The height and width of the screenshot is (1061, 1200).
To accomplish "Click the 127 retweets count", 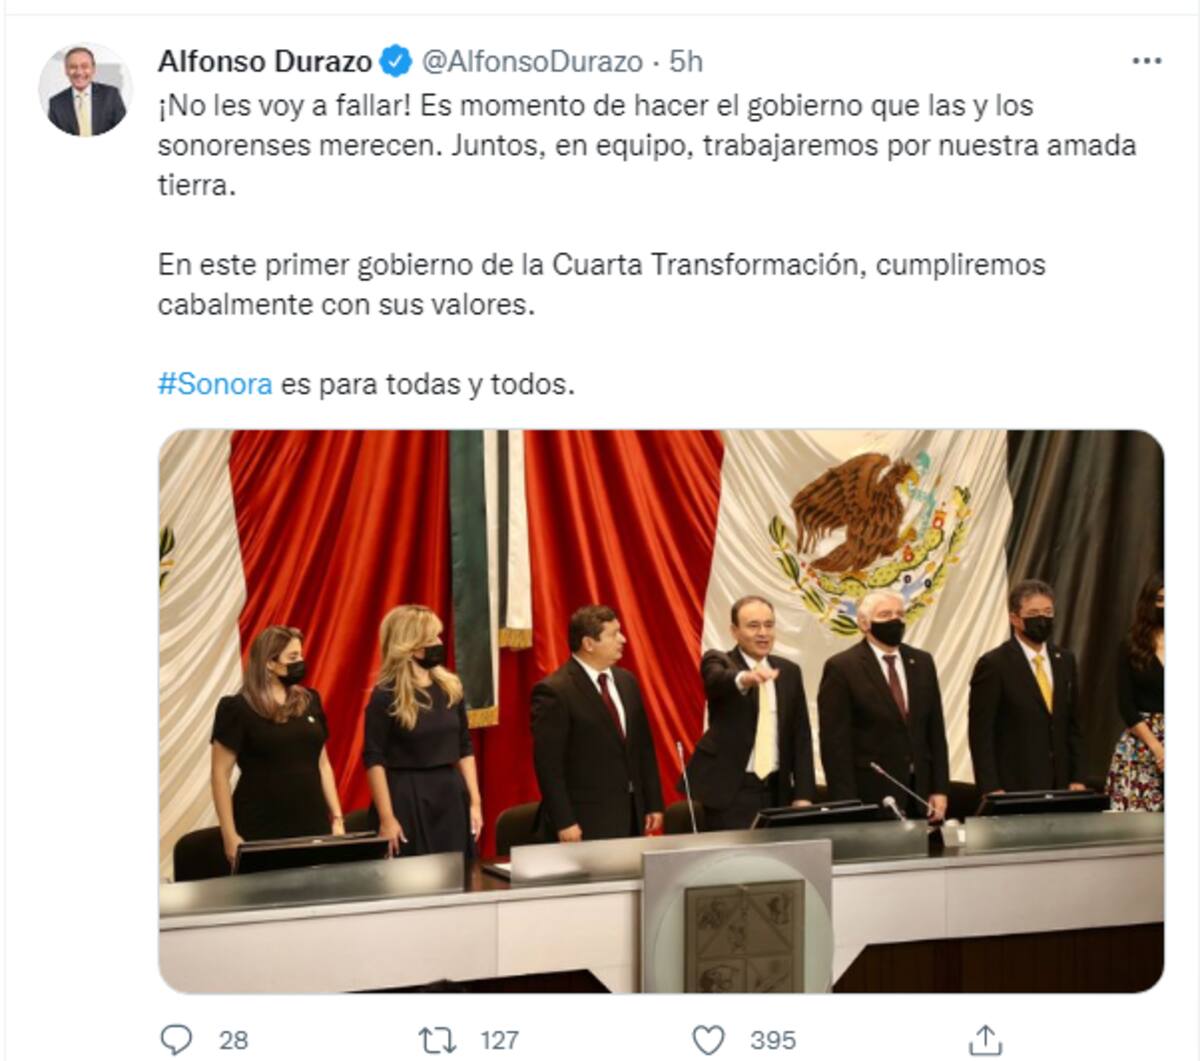I will click(499, 1040).
